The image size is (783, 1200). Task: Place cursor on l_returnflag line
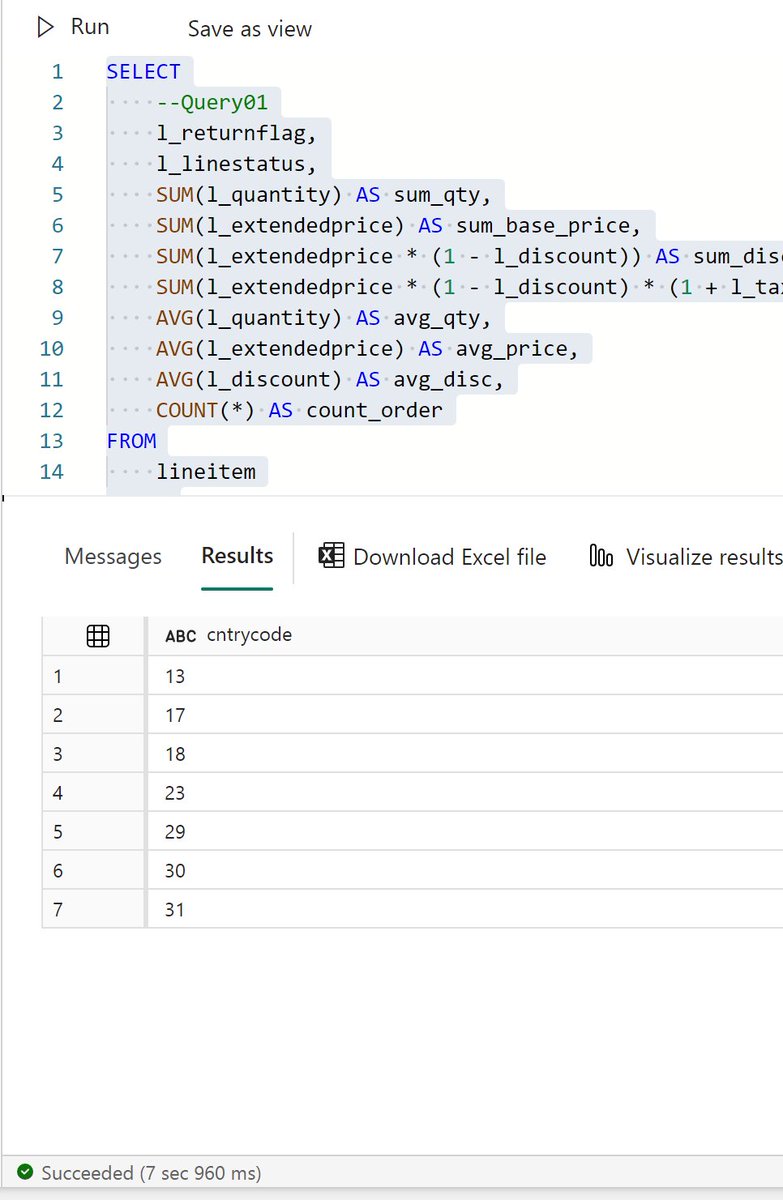coord(236,133)
